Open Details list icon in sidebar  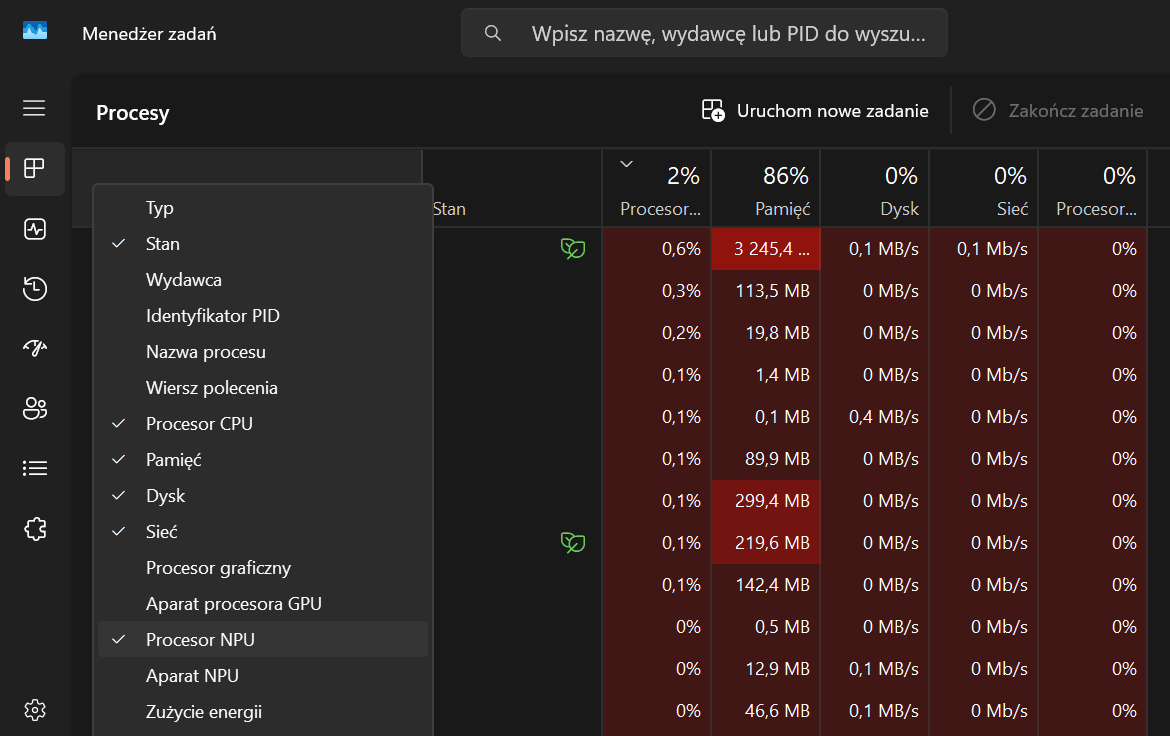pyautogui.click(x=34, y=468)
